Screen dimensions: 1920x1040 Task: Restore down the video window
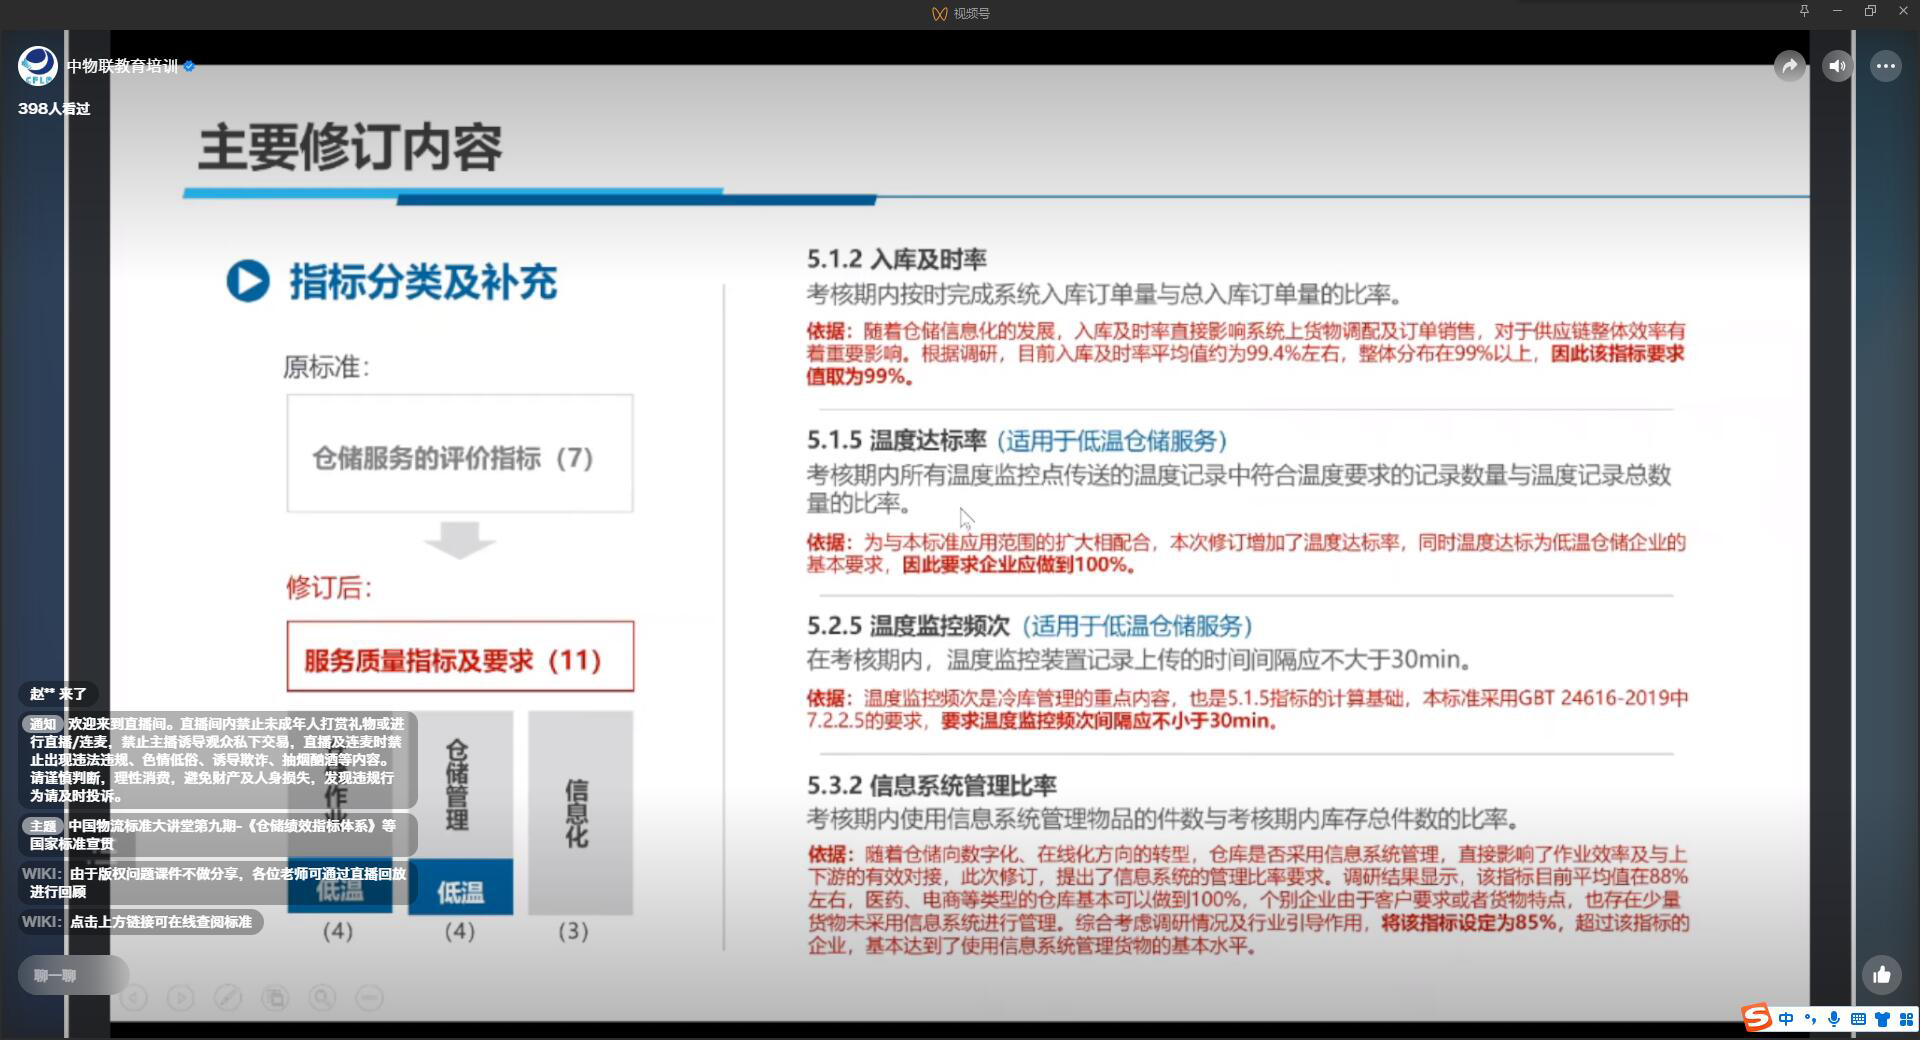click(x=1870, y=11)
